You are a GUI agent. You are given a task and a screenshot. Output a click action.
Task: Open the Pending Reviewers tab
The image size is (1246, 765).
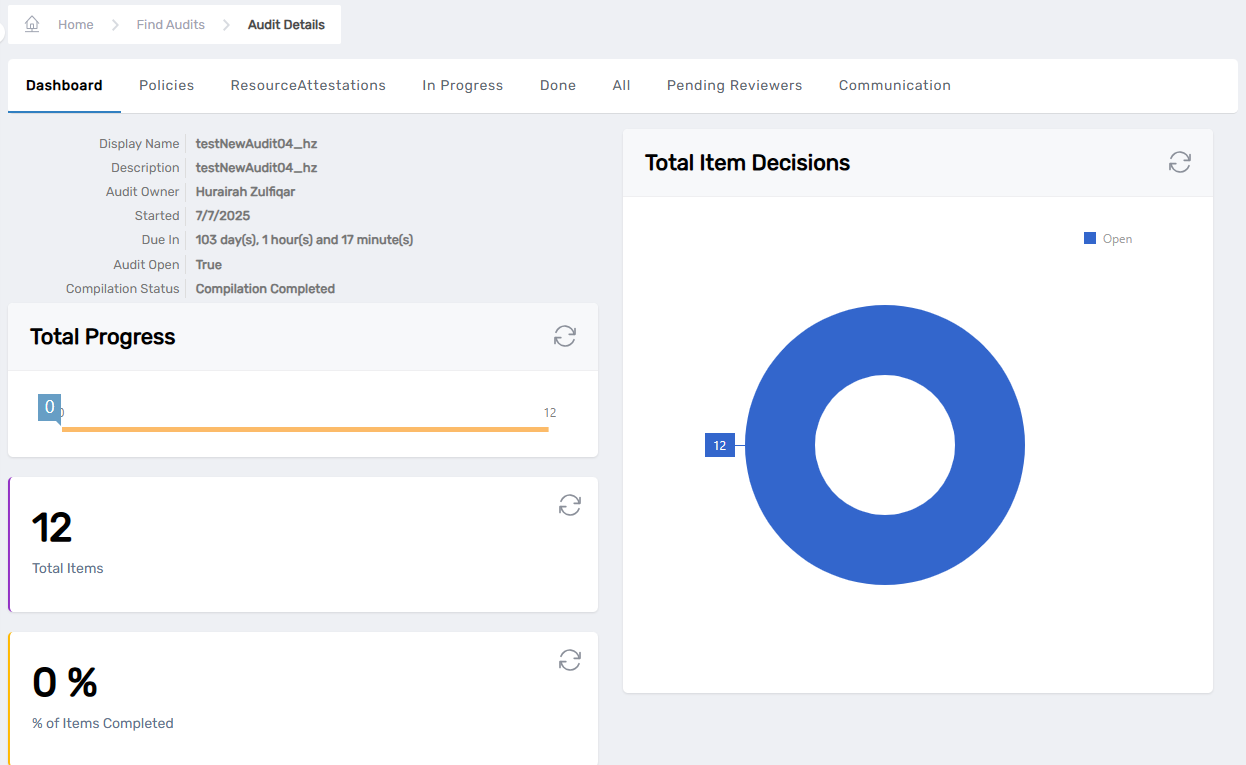734,85
